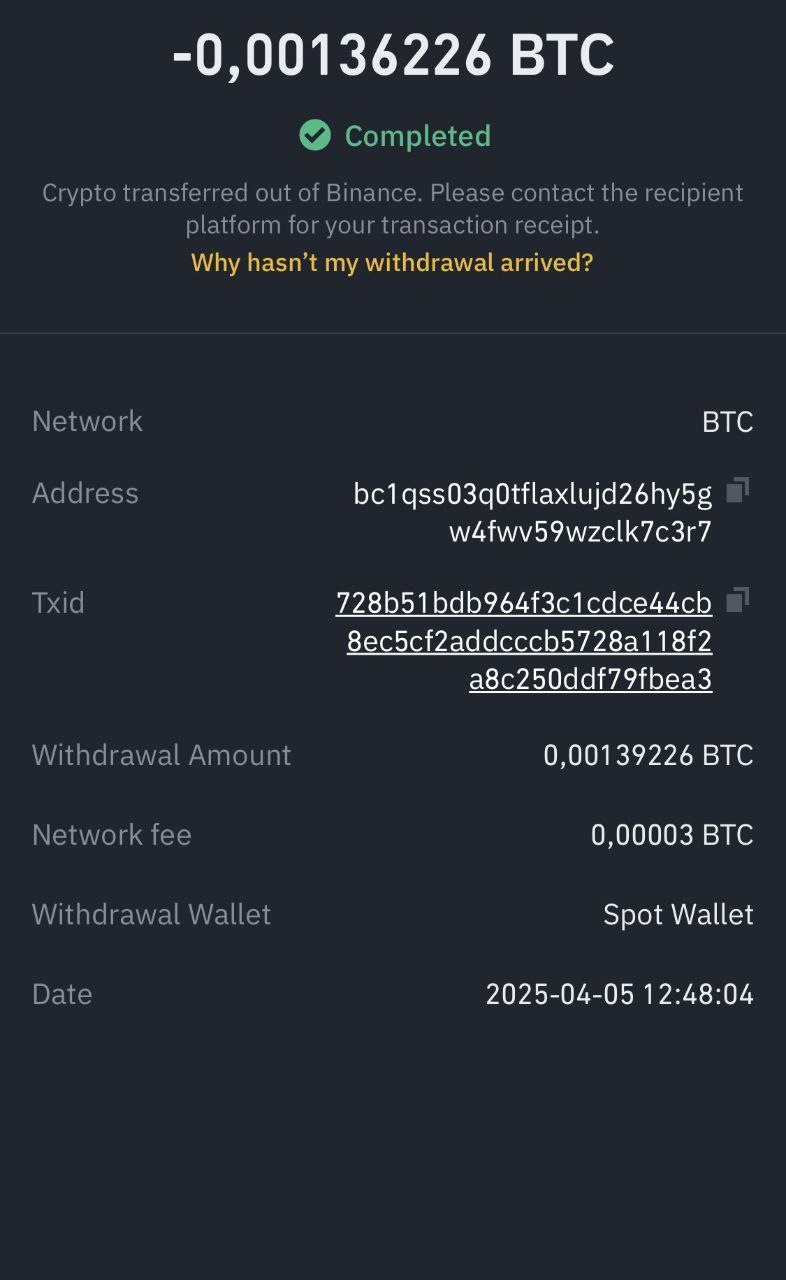Tap the Completed status label
The width and height of the screenshot is (786, 1280).
(418, 136)
